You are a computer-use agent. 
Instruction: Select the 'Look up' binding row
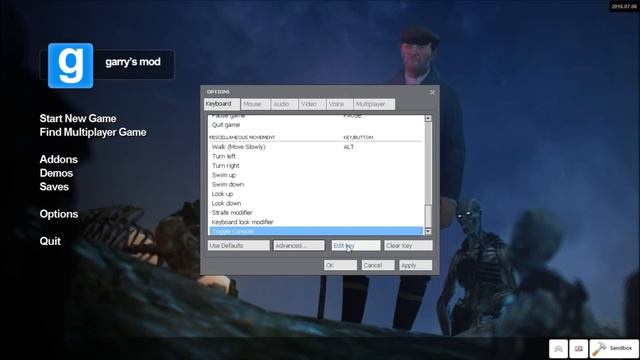[316, 194]
